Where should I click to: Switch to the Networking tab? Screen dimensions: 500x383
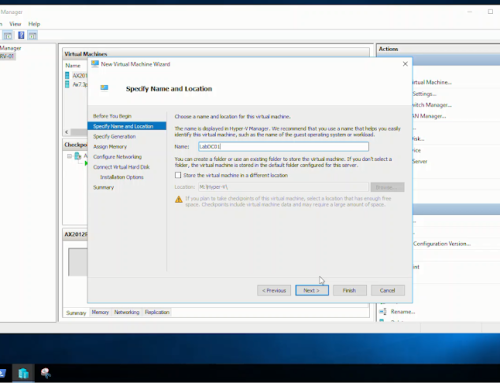point(127,312)
